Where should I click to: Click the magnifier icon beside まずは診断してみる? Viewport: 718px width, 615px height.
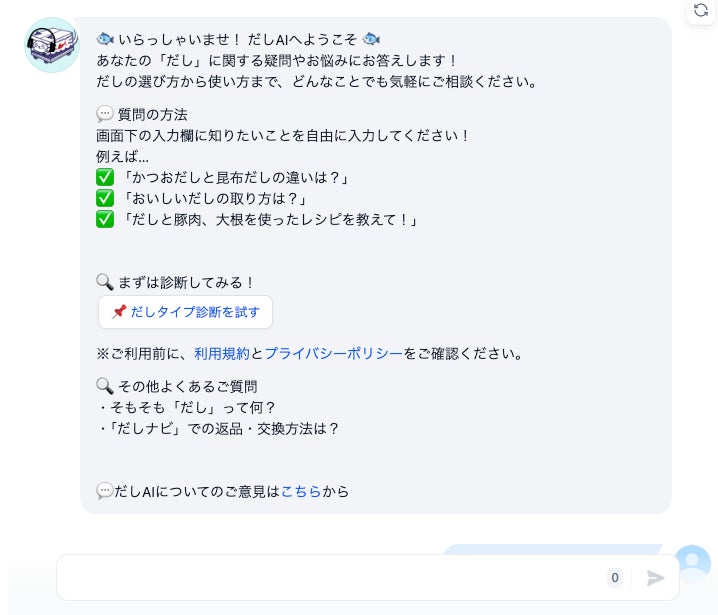[x=105, y=282]
